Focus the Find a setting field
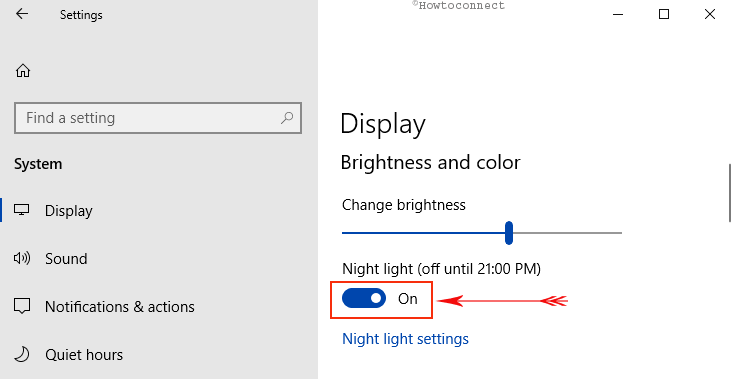731x379 pixels. coord(158,118)
